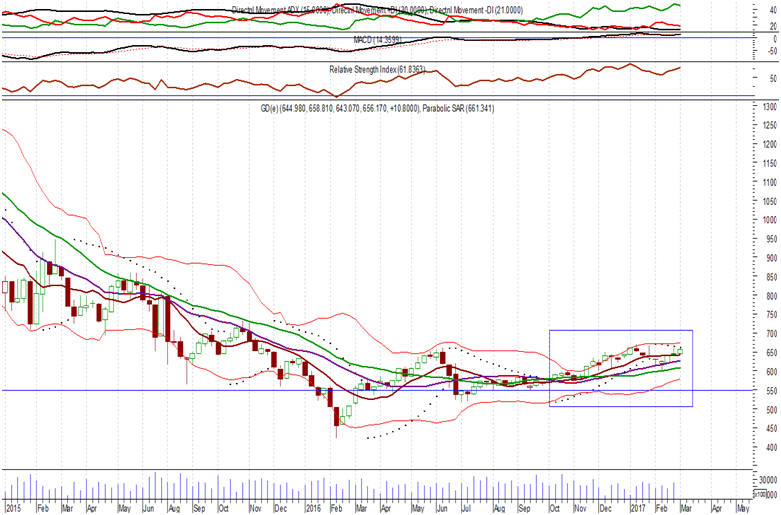Click the 550 price axis label
781x515 pixels.
[771, 390]
